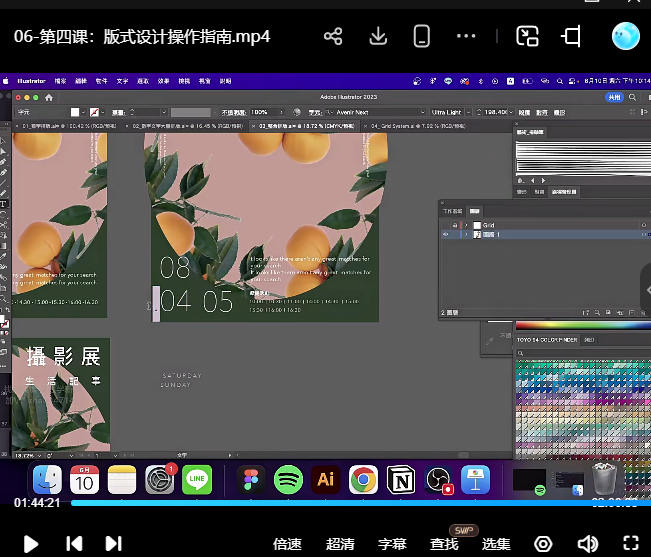Enter fullscreen mode
The height and width of the screenshot is (557, 651).
(x=631, y=544)
